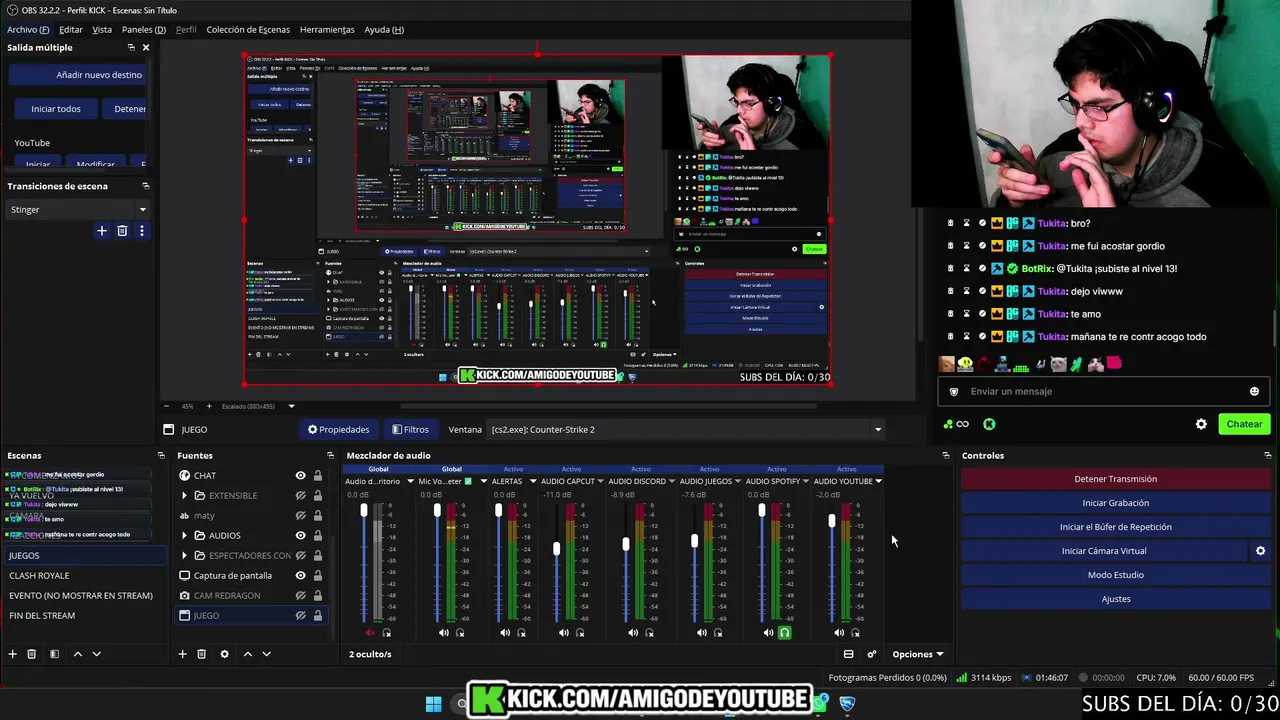This screenshot has width=1280, height=720.
Task: Delete the selected scene via trash icon
Action: coord(32,654)
